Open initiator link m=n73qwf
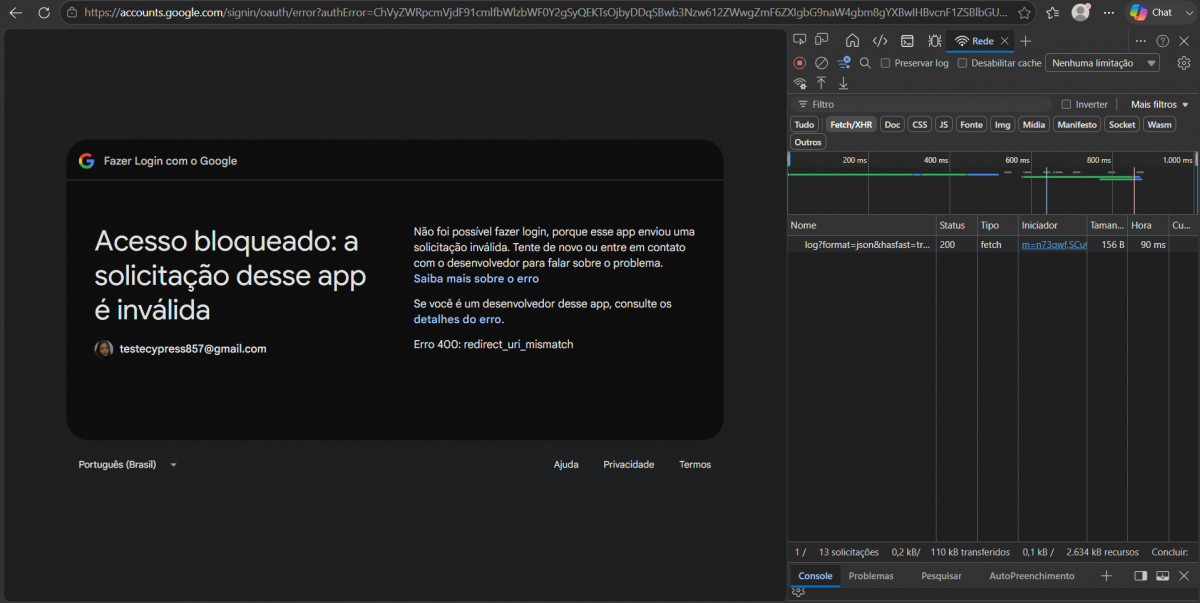 point(1053,244)
